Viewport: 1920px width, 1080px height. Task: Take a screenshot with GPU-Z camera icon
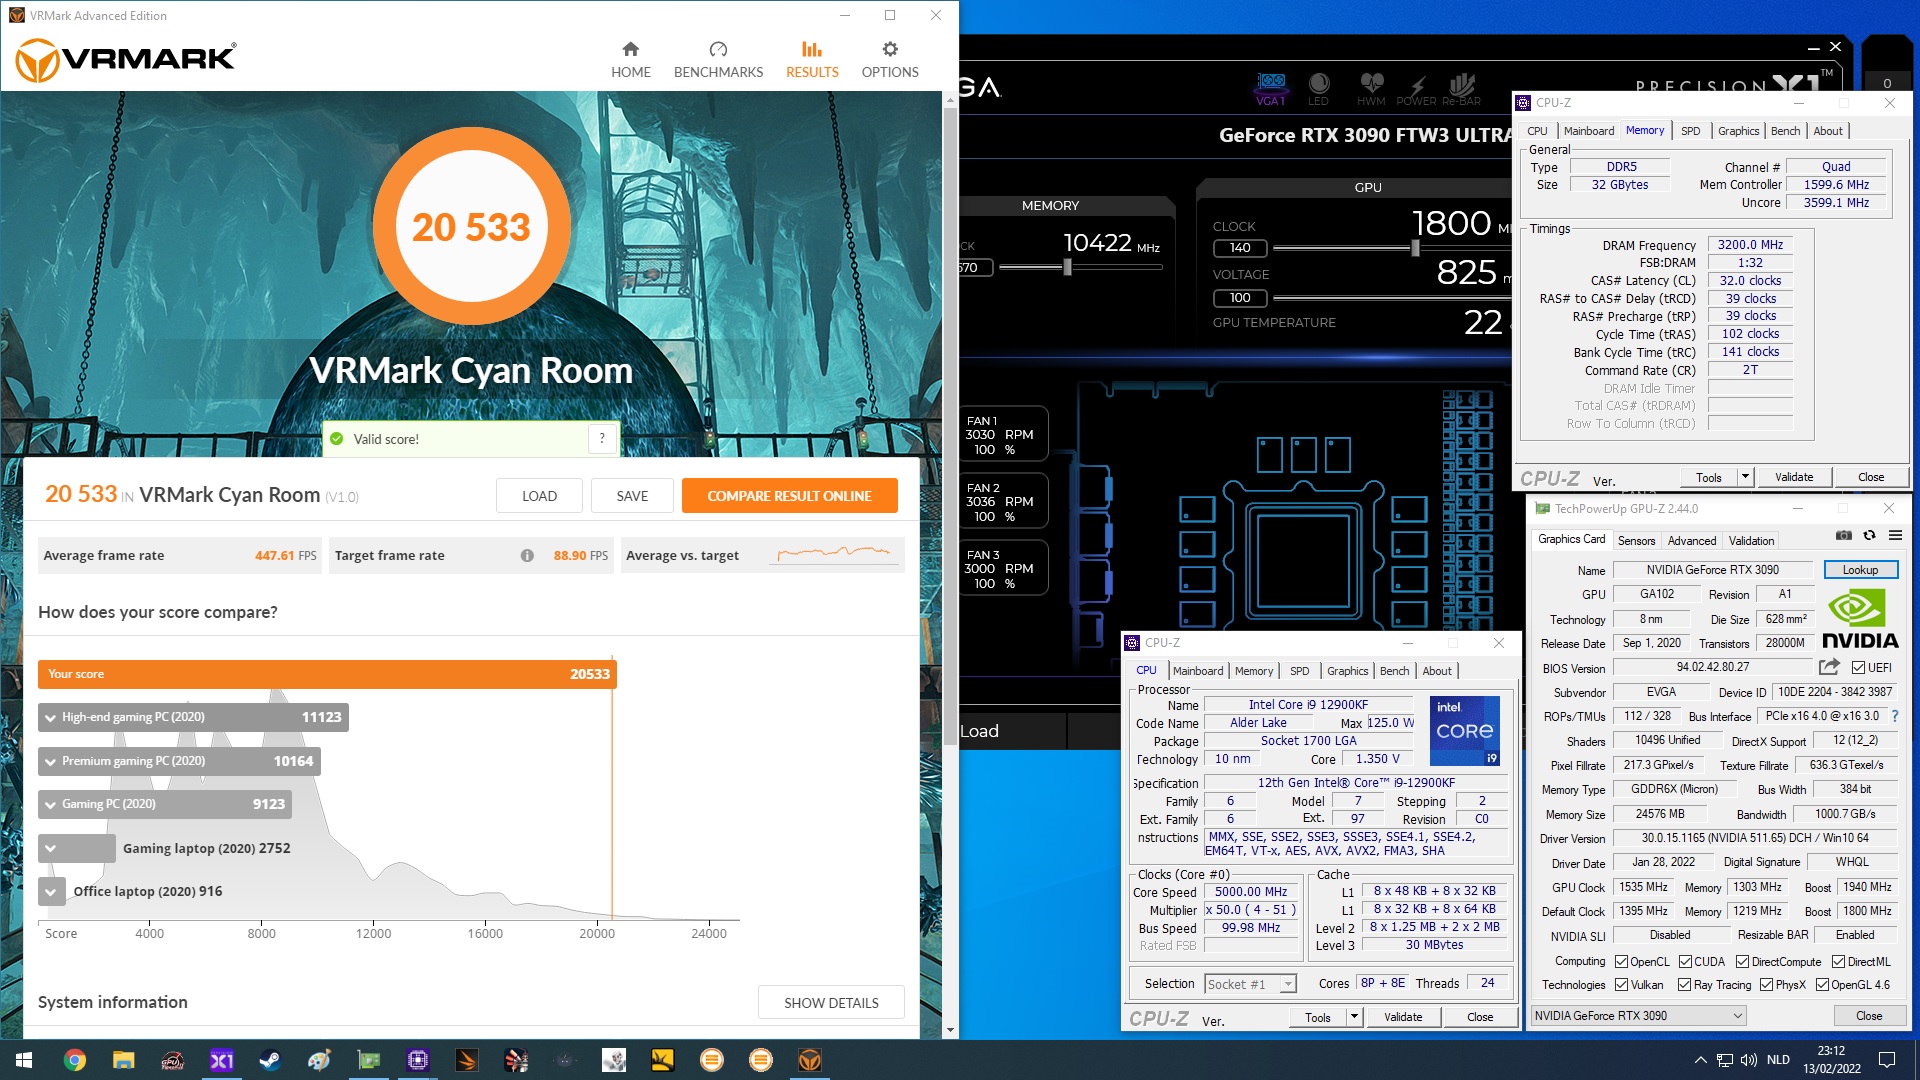tap(1844, 536)
